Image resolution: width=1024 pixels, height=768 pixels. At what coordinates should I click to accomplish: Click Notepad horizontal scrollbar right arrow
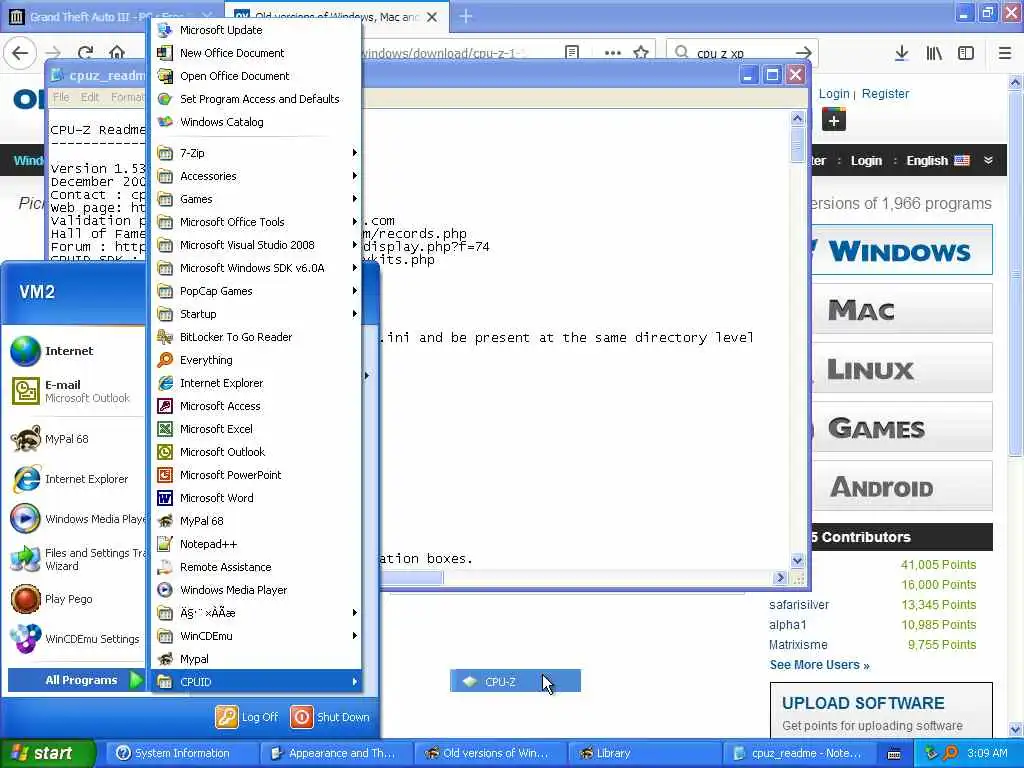point(779,578)
